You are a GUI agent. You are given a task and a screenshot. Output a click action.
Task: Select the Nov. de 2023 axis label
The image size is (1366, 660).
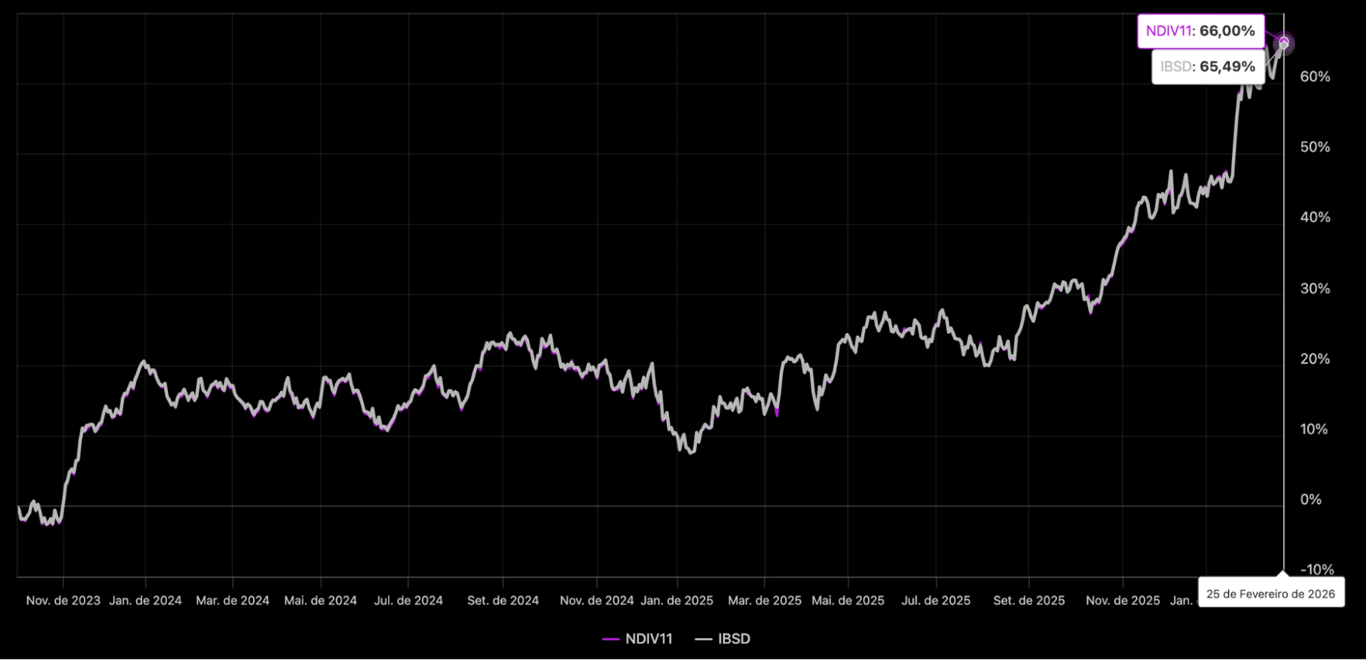(63, 600)
